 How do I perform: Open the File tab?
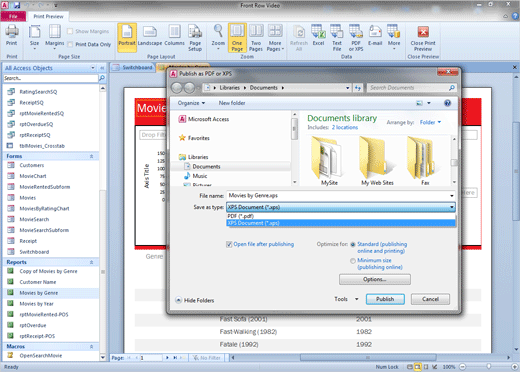point(13,16)
